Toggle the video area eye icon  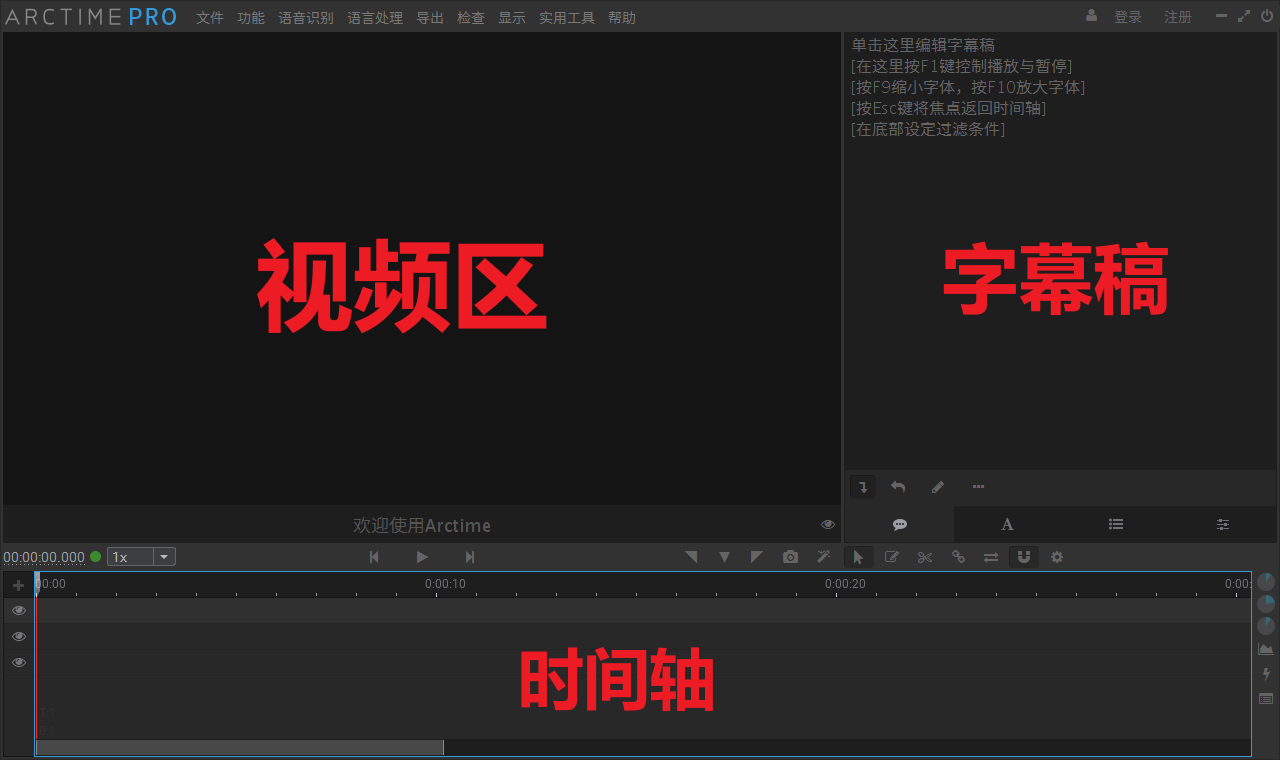(828, 525)
